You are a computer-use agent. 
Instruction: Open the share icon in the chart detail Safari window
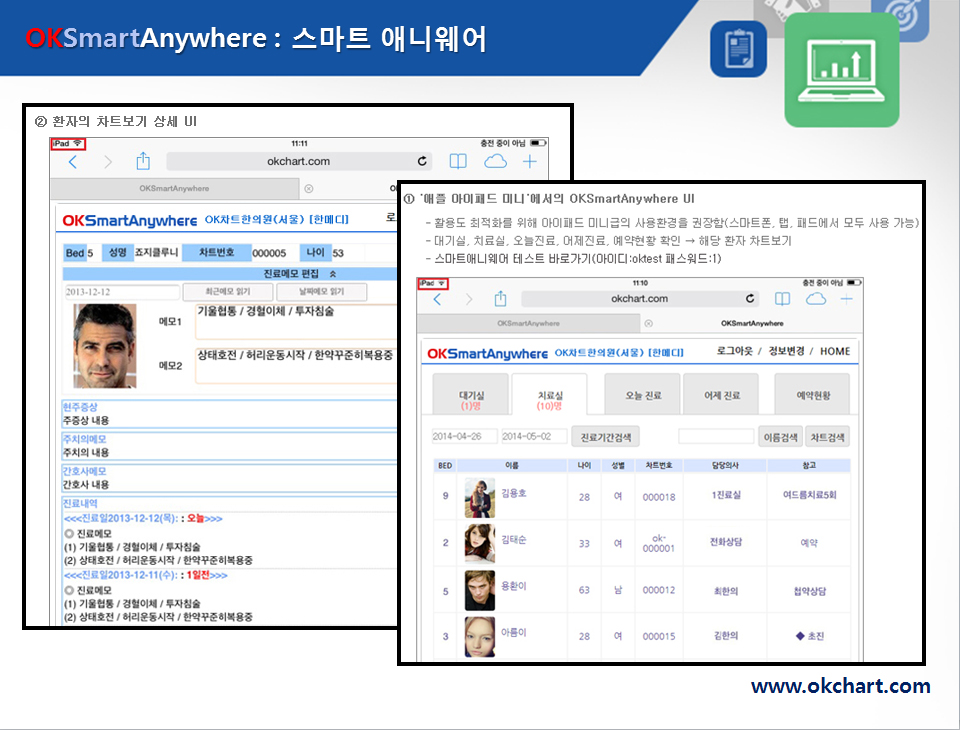pyautogui.click(x=143, y=161)
